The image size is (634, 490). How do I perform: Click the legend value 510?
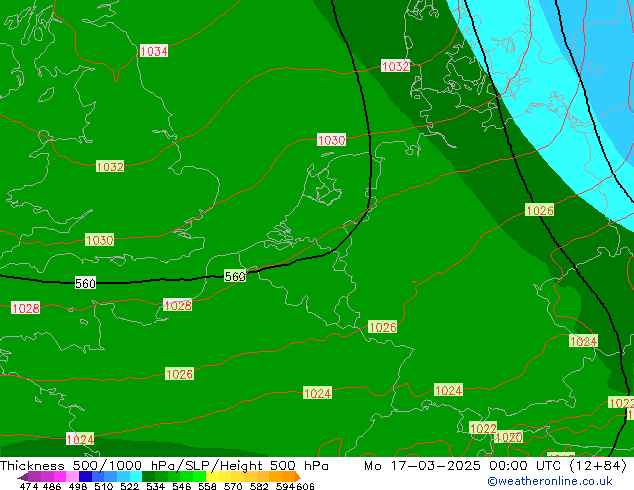tap(104, 486)
